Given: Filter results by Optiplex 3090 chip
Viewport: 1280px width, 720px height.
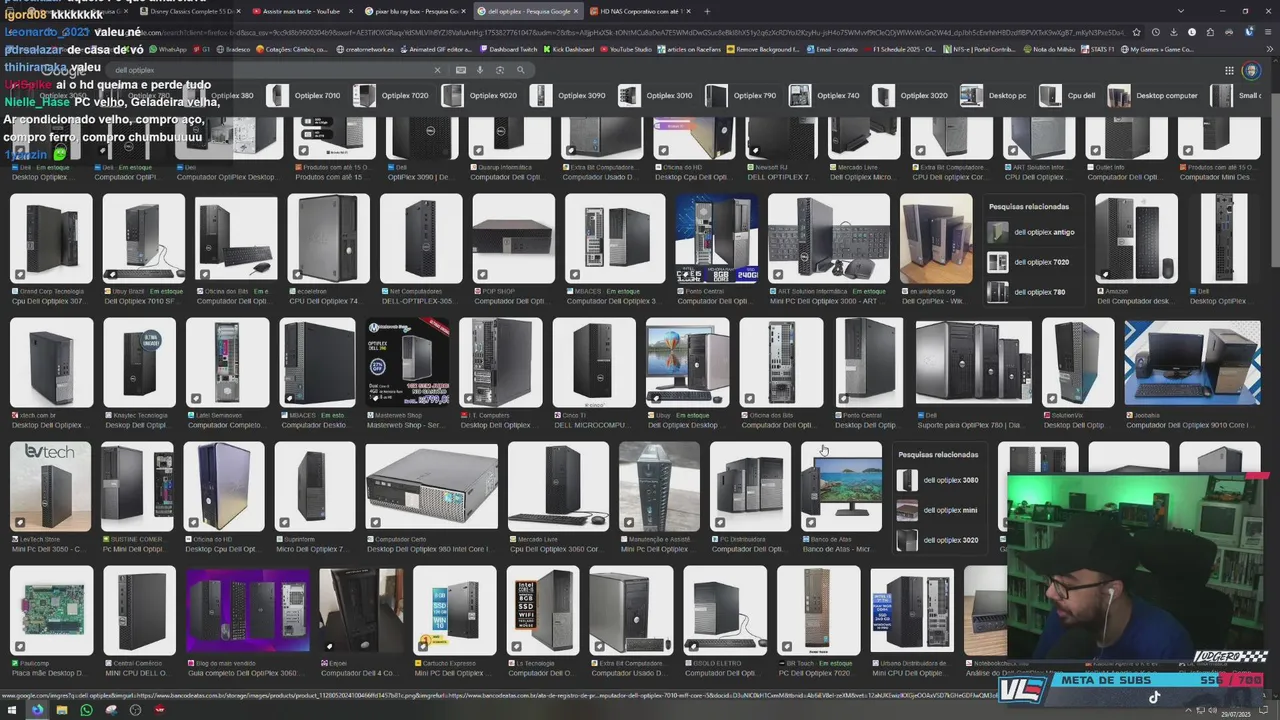Looking at the screenshot, I should (x=568, y=96).
